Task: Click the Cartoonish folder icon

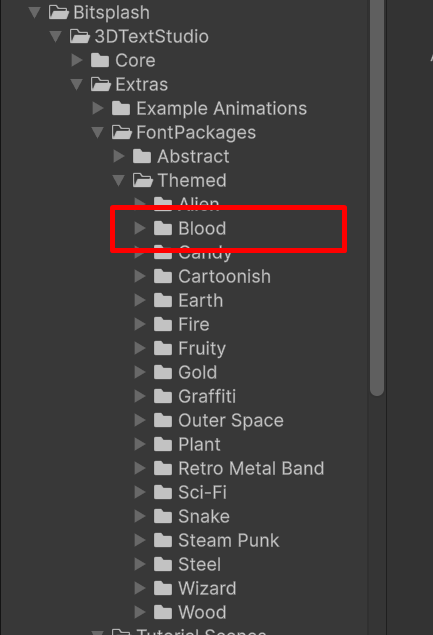Action: [163, 277]
